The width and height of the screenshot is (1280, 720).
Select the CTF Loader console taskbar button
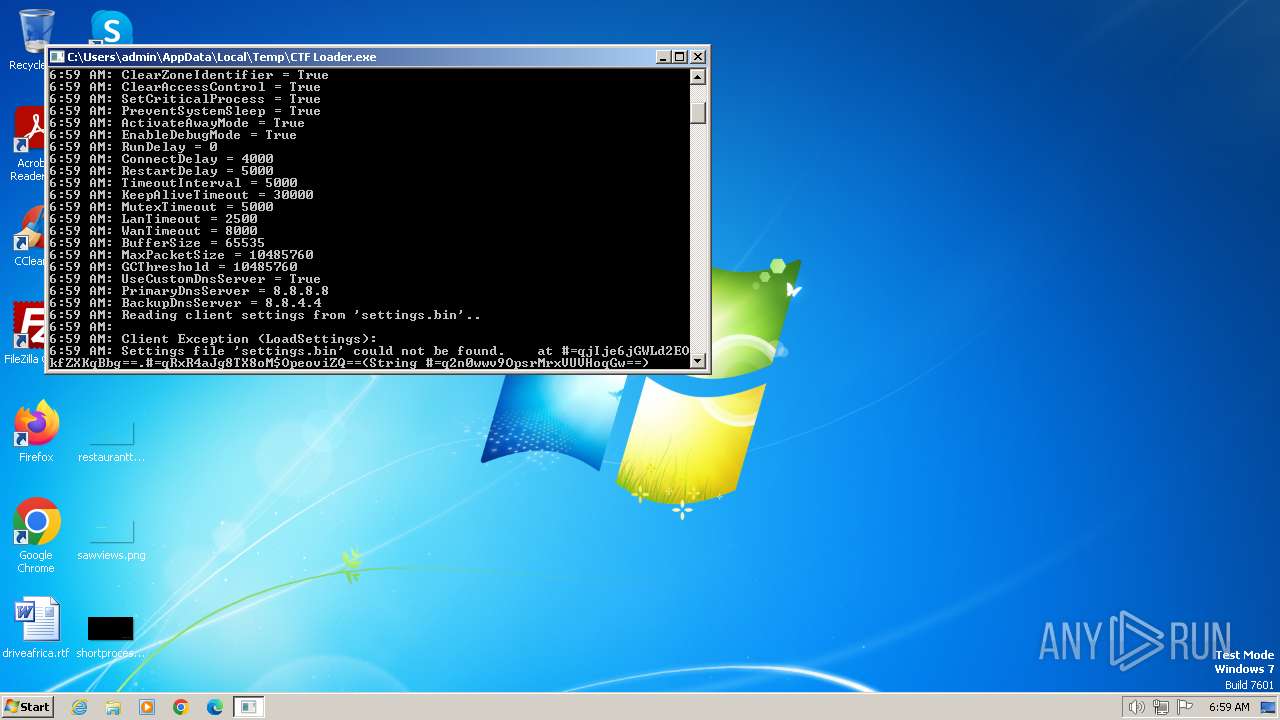pyautogui.click(x=249, y=707)
